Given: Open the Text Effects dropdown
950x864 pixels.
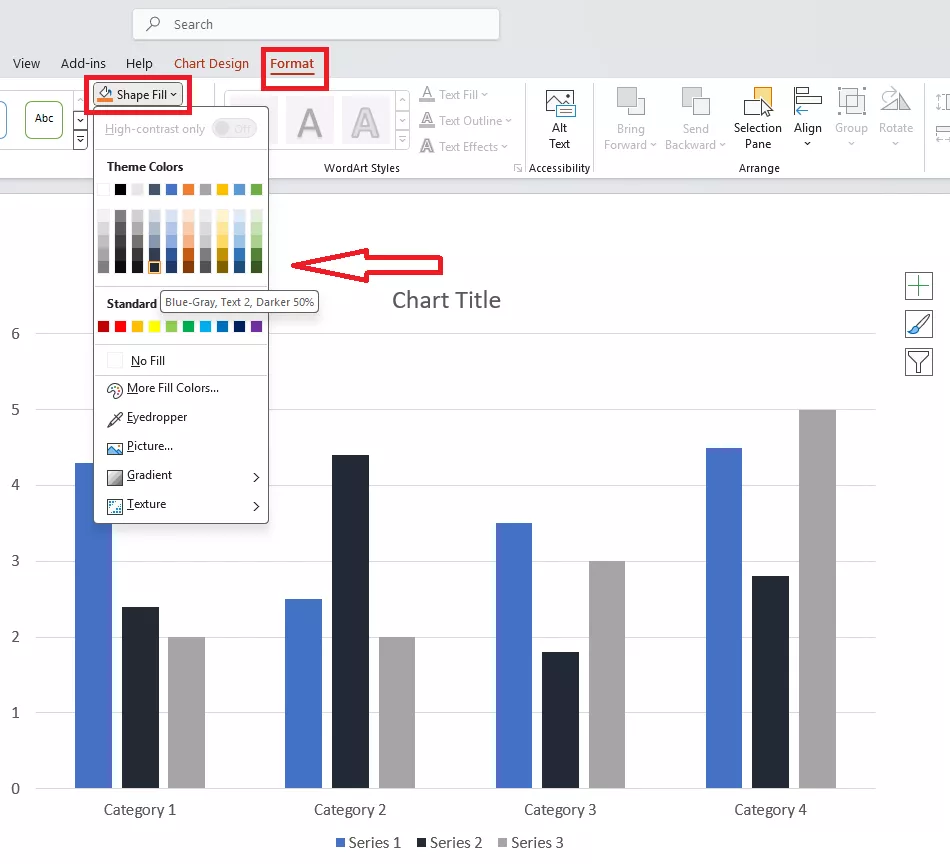Looking at the screenshot, I should point(463,147).
